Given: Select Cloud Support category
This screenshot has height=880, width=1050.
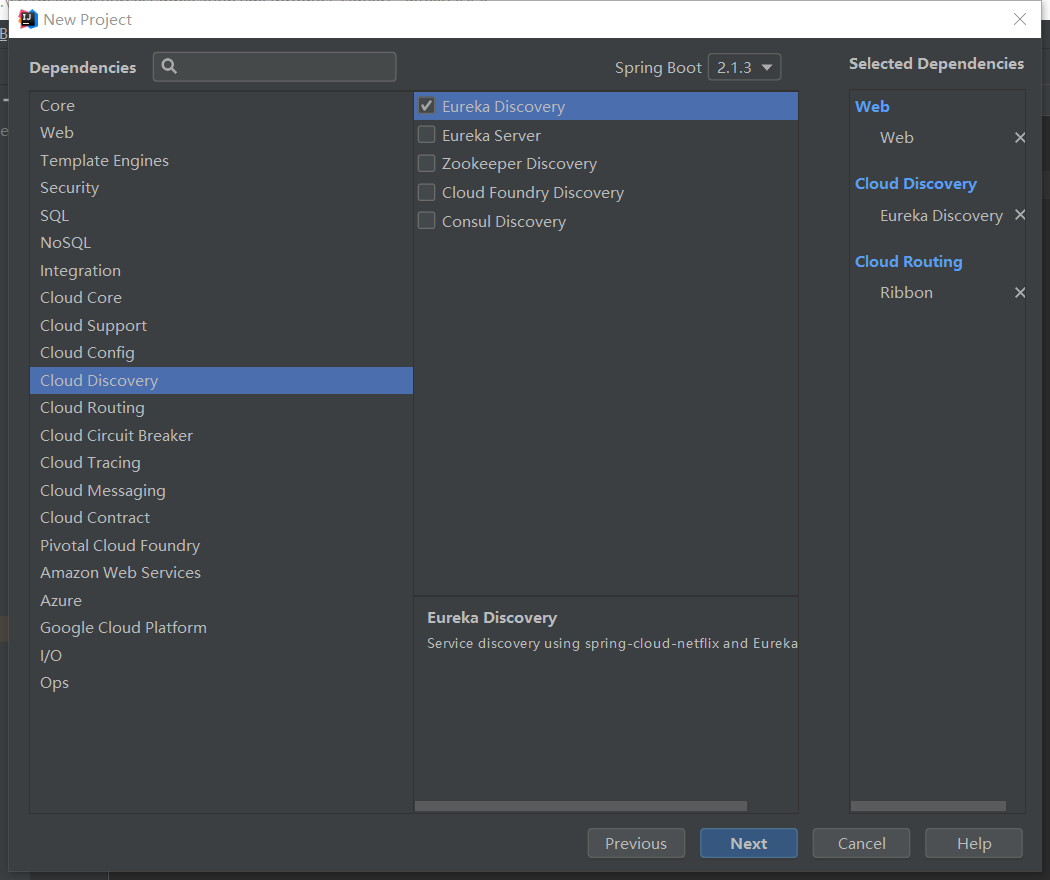Looking at the screenshot, I should pyautogui.click(x=222, y=325).
